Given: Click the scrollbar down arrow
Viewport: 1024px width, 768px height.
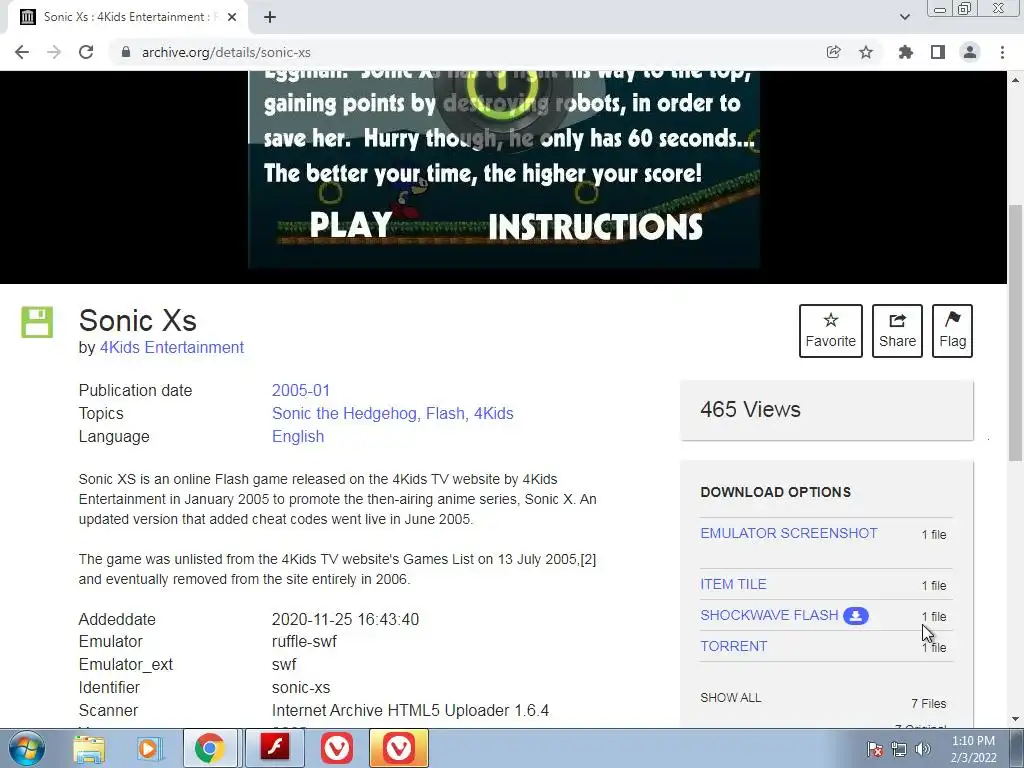Looking at the screenshot, I should (x=1016, y=719).
